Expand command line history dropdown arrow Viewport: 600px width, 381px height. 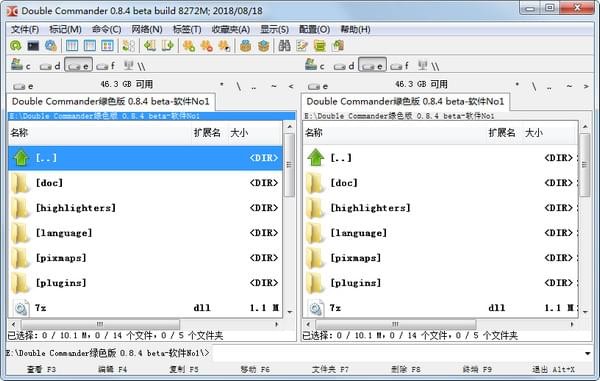pyautogui.click(x=587, y=353)
